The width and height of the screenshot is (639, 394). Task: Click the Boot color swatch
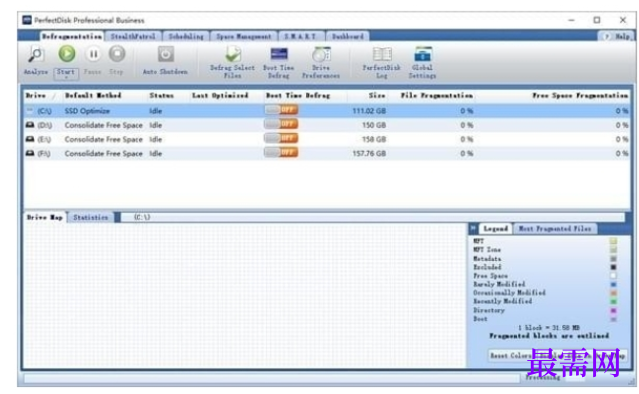tap(613, 319)
